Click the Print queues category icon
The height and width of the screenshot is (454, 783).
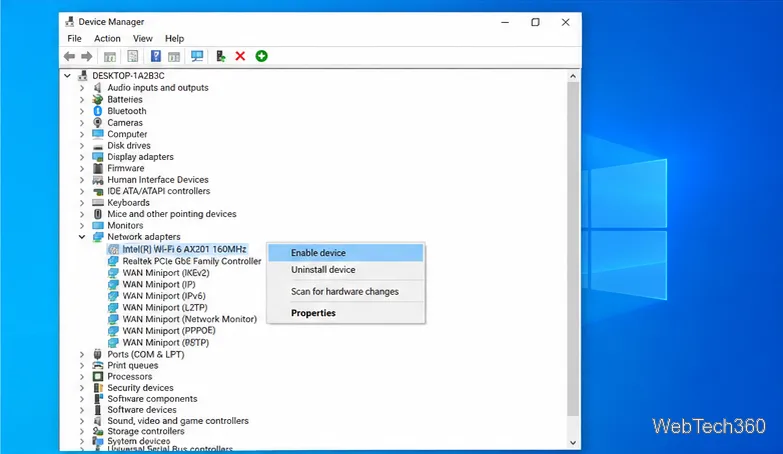coord(98,365)
